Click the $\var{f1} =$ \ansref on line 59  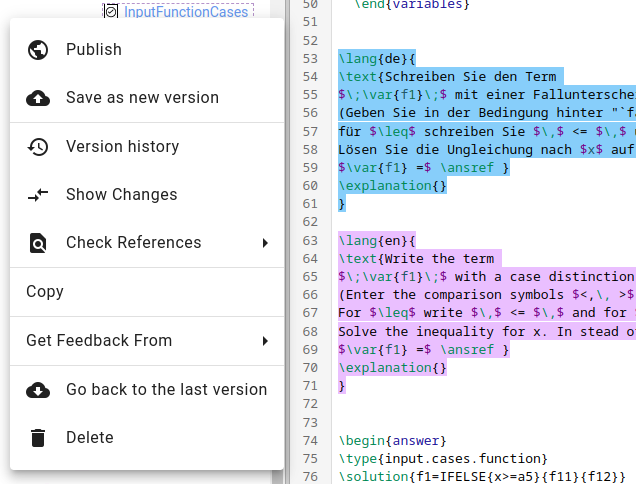pos(423,168)
